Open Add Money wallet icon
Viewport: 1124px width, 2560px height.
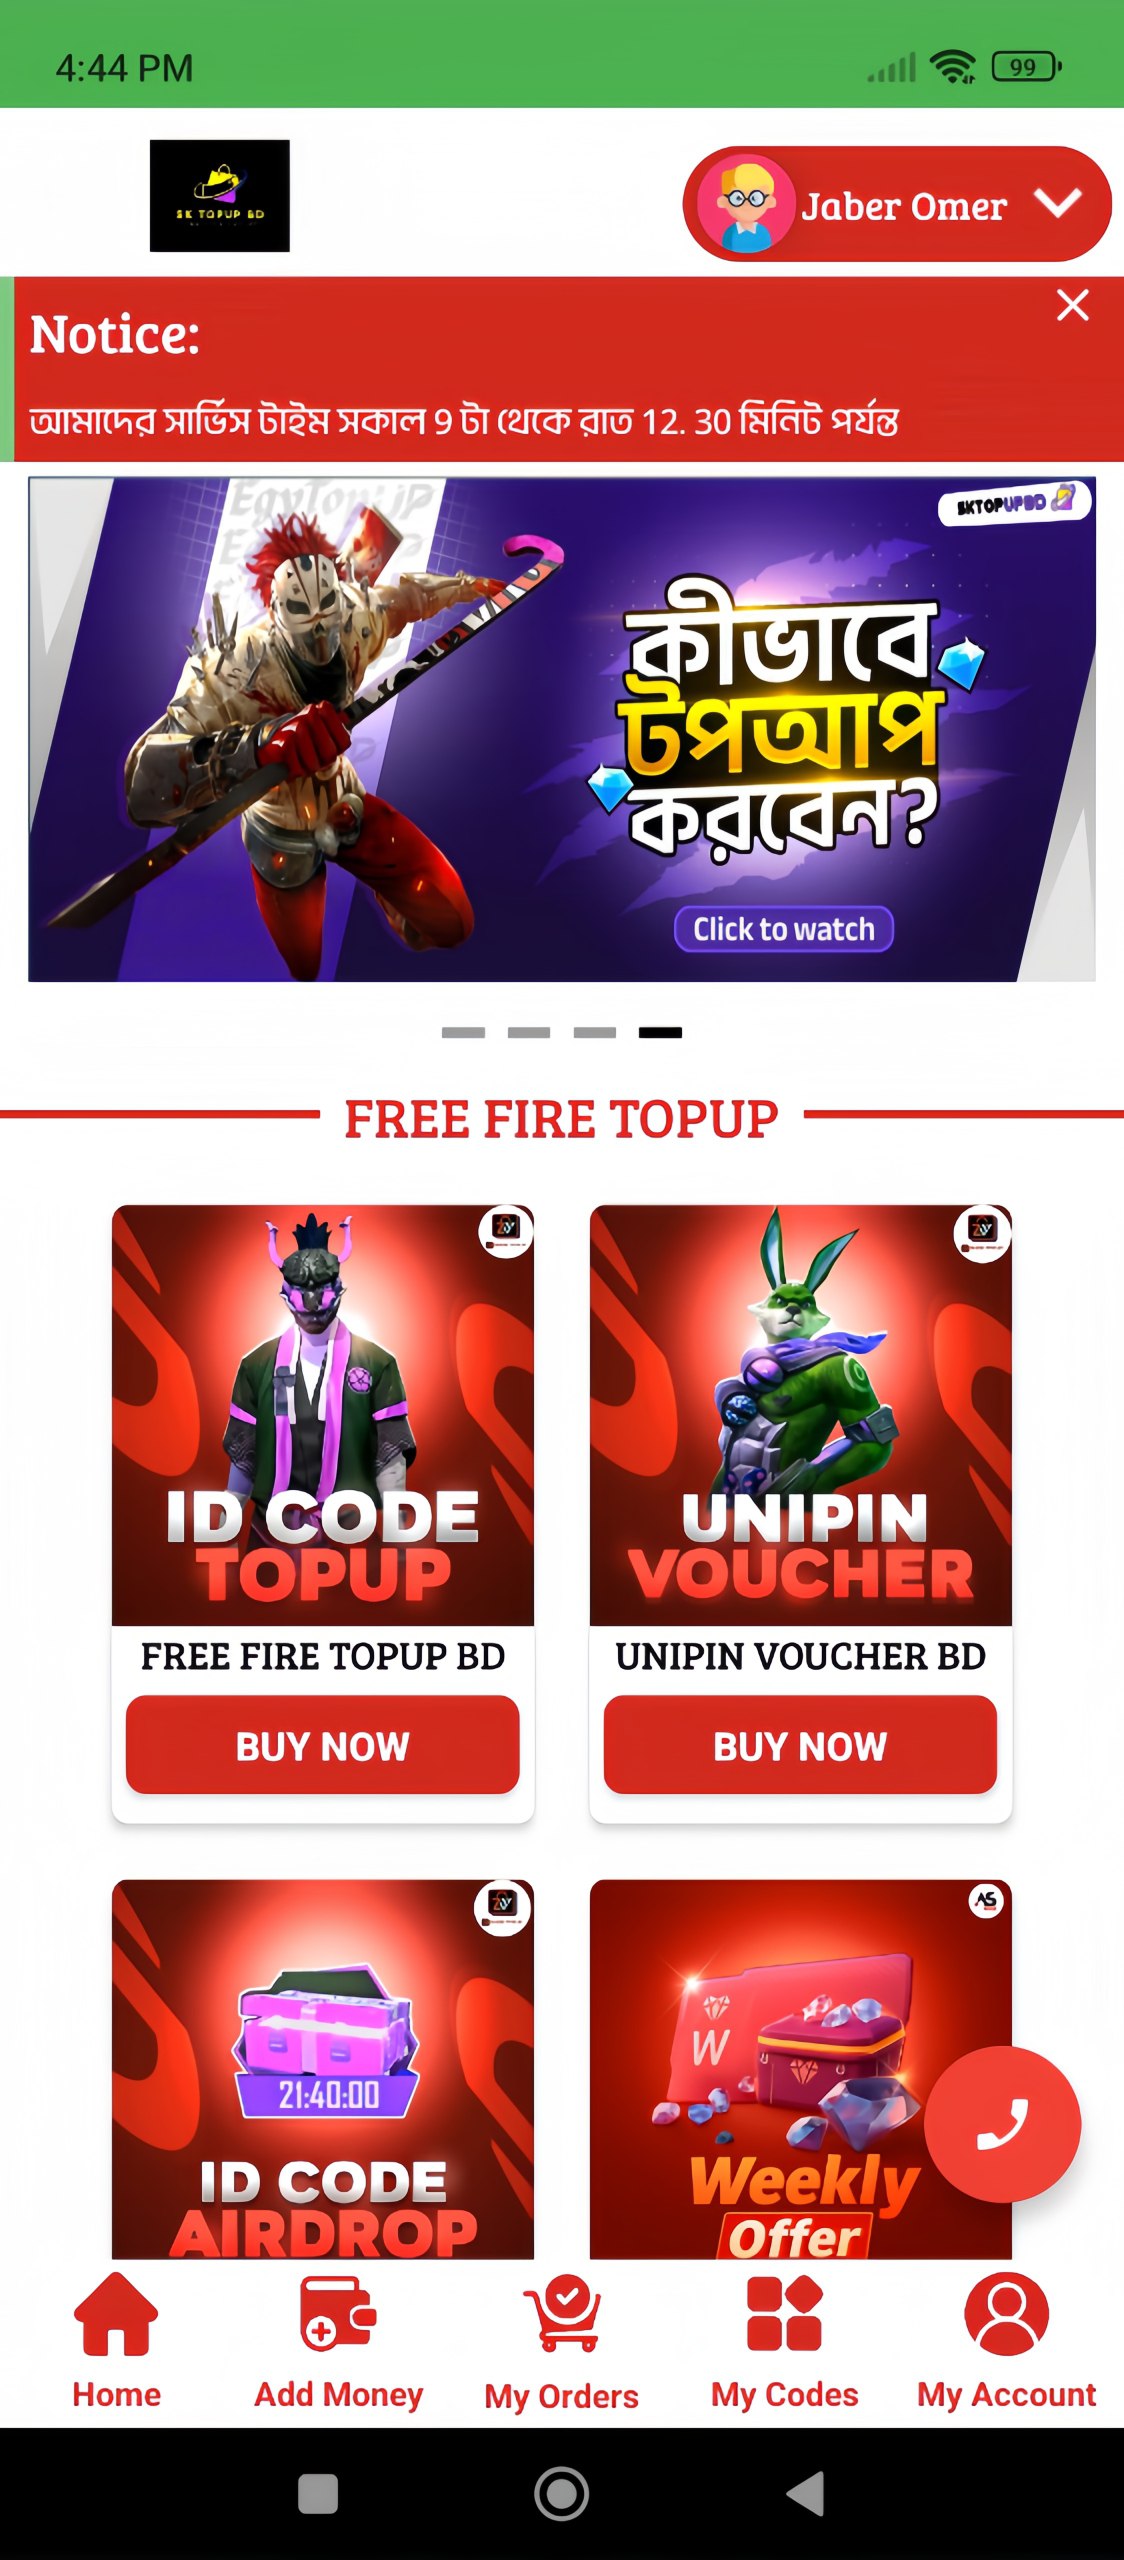pos(338,2312)
